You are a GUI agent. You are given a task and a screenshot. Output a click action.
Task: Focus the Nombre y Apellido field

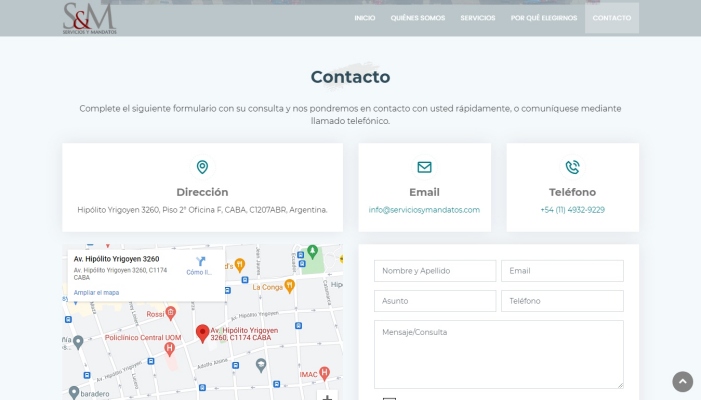(x=435, y=271)
